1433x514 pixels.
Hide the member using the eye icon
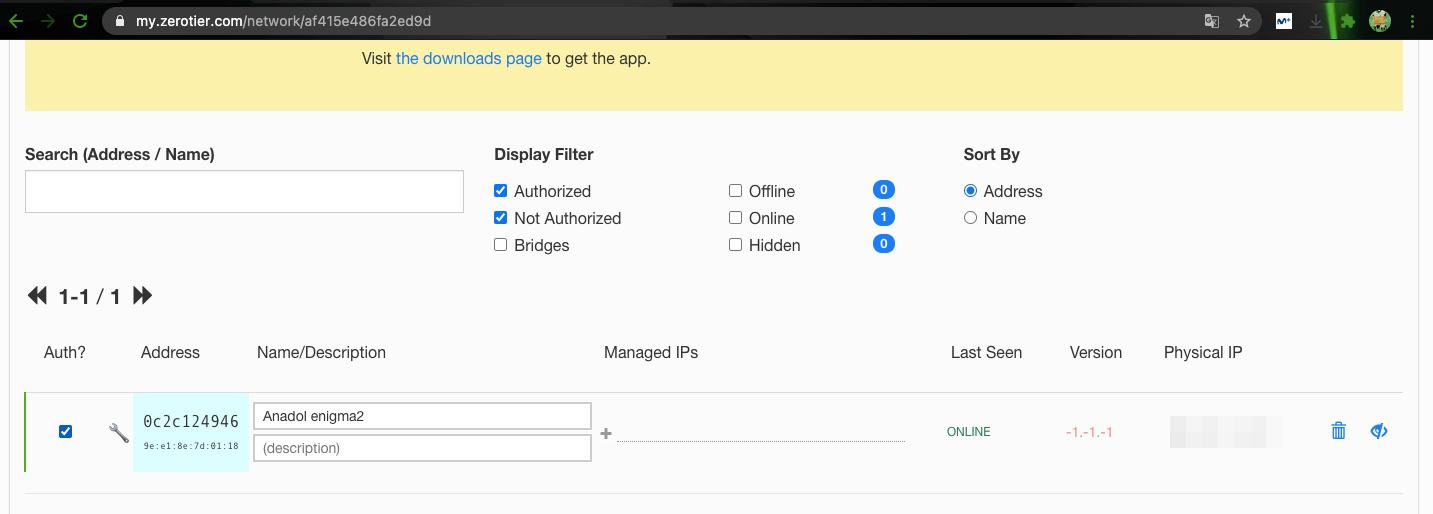(x=1379, y=431)
